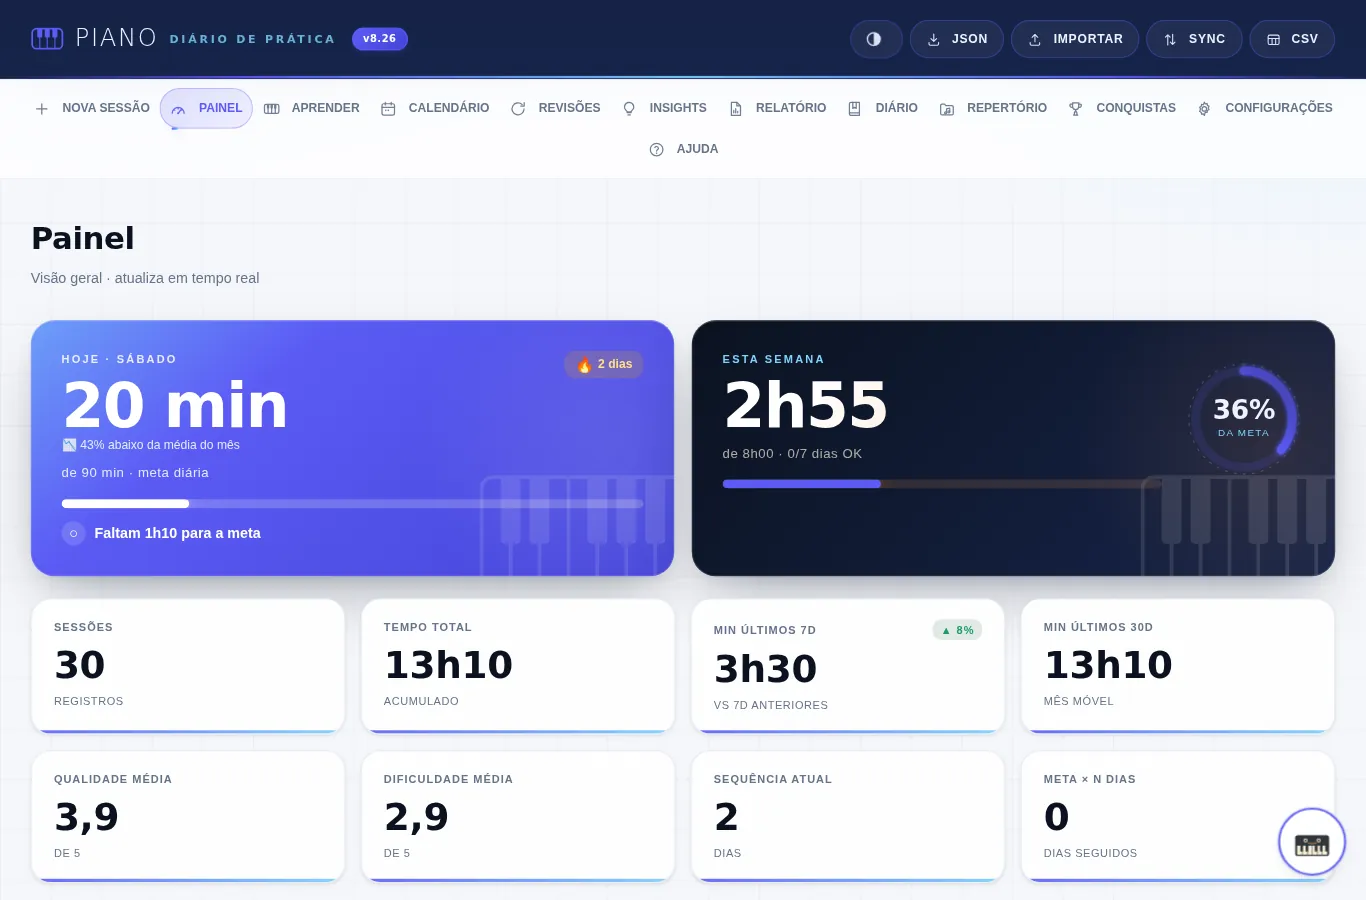The width and height of the screenshot is (1366, 900).
Task: Export data with the JSON button
Action: click(x=957, y=39)
